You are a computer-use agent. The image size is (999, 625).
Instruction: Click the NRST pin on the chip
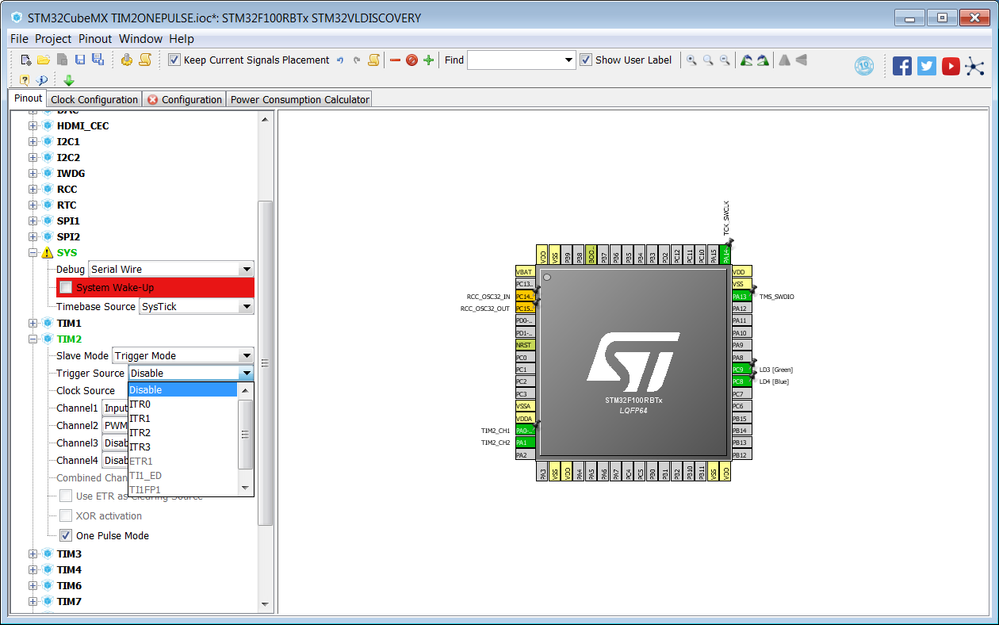click(525, 345)
